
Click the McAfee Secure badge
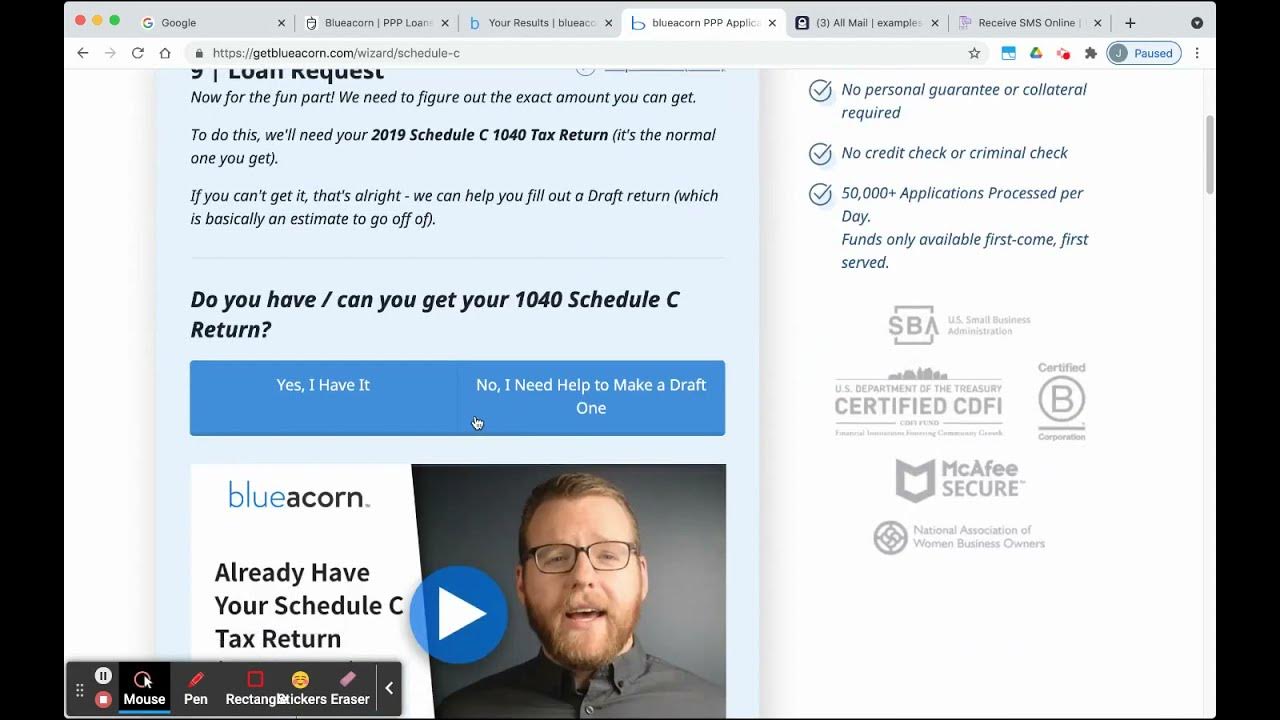coord(960,480)
